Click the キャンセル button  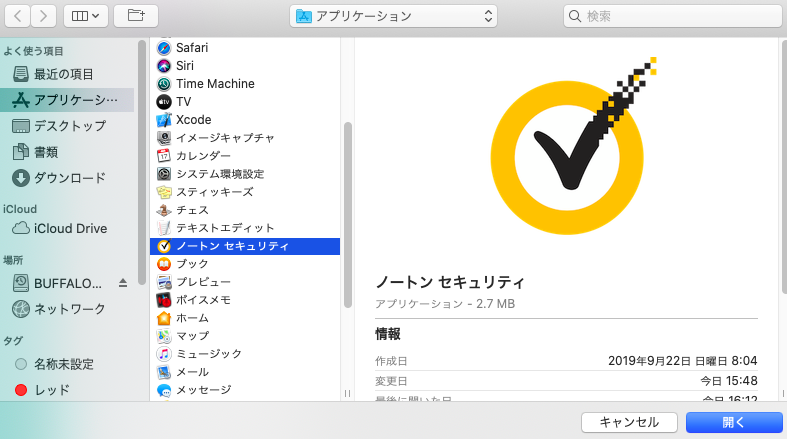629,422
